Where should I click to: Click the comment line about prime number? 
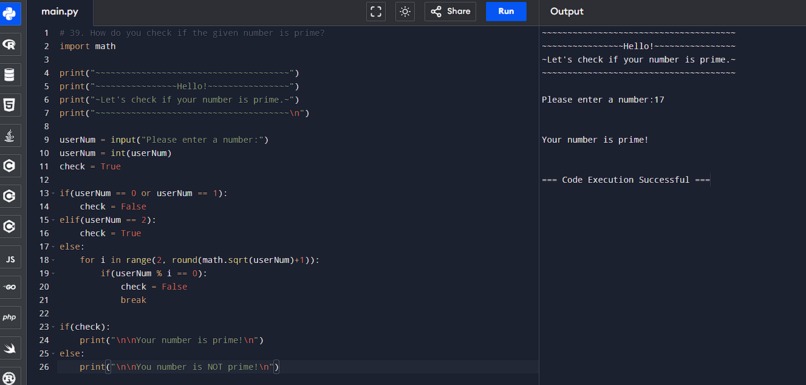(192, 33)
